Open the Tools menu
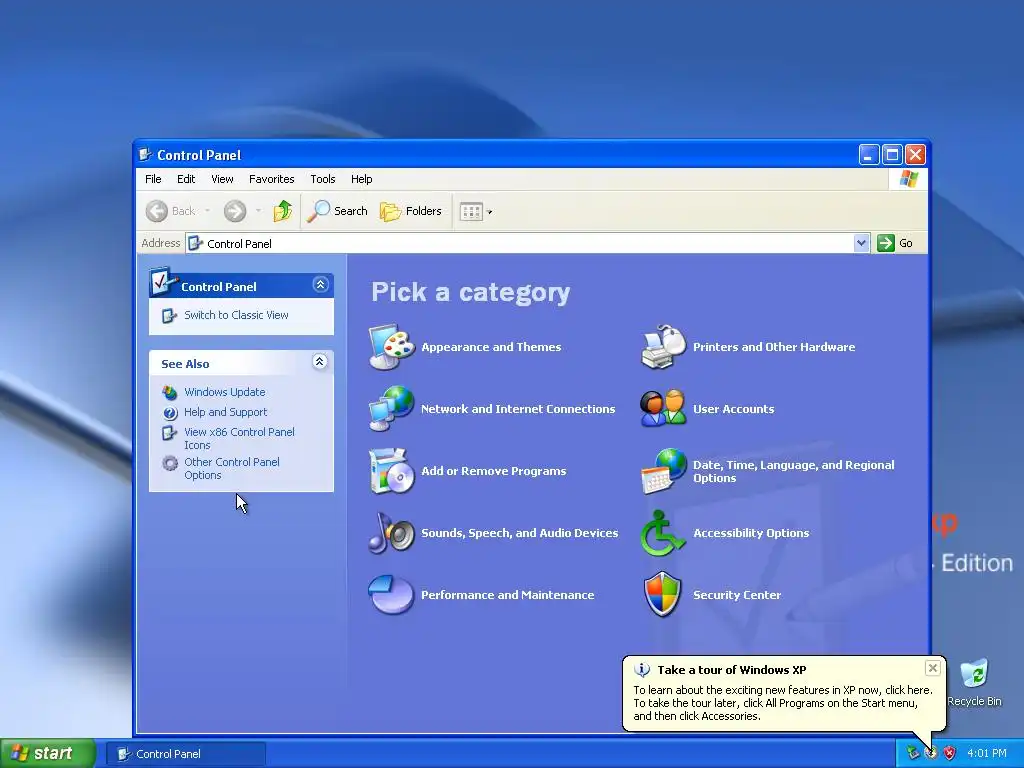Image resolution: width=1024 pixels, height=768 pixels. coord(323,179)
